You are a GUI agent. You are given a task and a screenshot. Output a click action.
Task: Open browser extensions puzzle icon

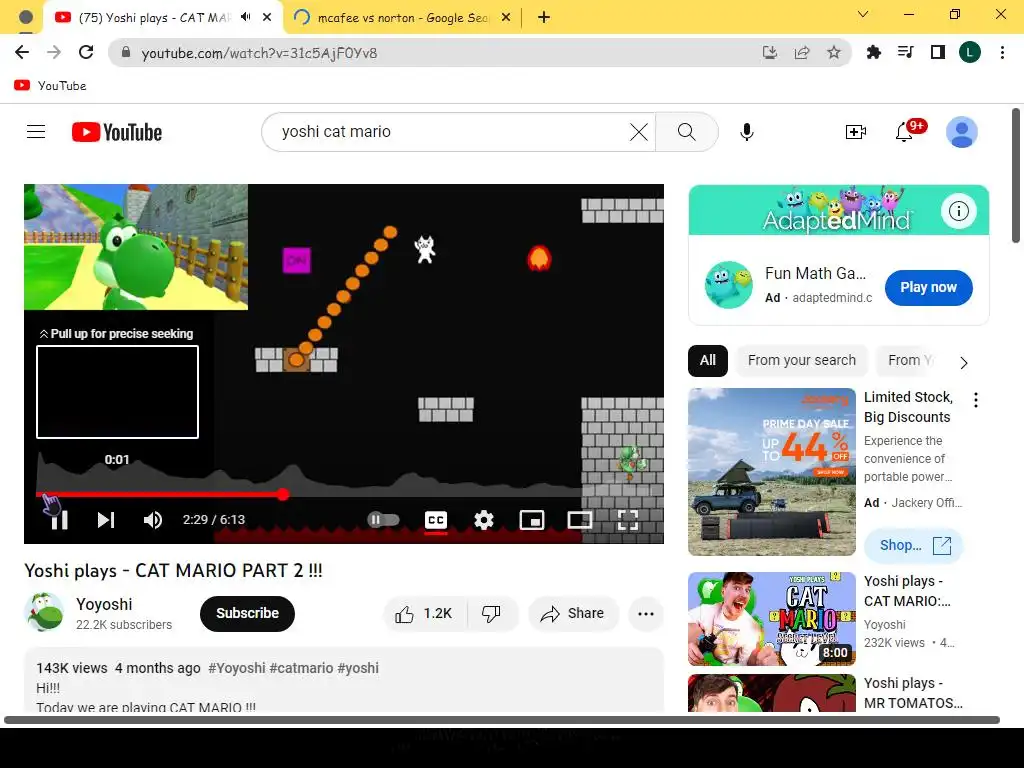(x=873, y=52)
